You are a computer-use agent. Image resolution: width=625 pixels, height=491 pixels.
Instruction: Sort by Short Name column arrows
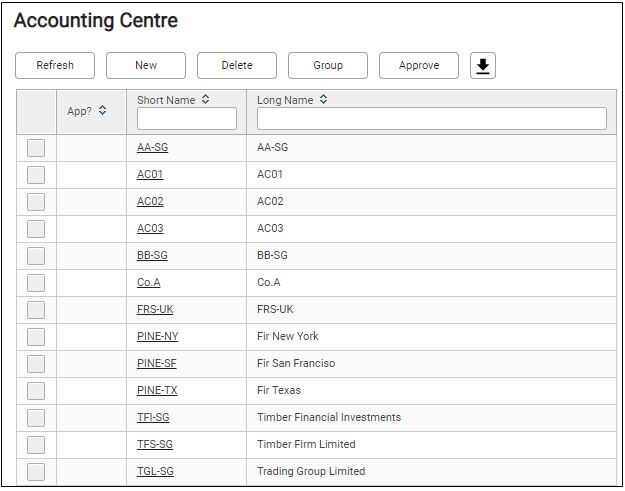pyautogui.click(x=206, y=100)
